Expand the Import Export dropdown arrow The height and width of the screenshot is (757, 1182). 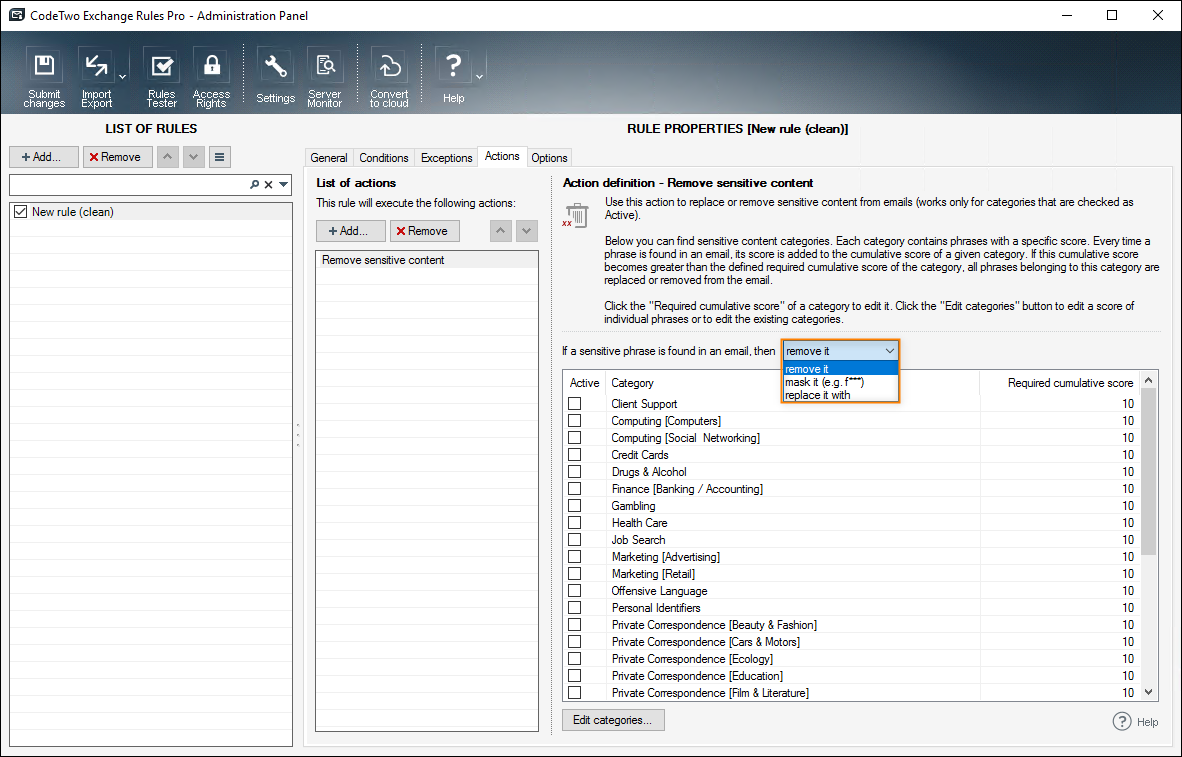click(x=122, y=77)
